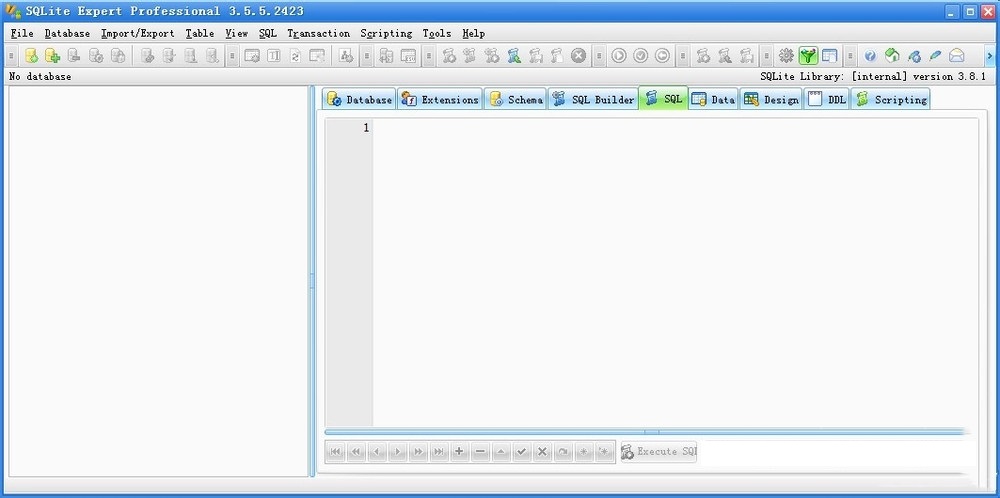Open the File menu
The width and height of the screenshot is (1000, 498).
point(22,33)
